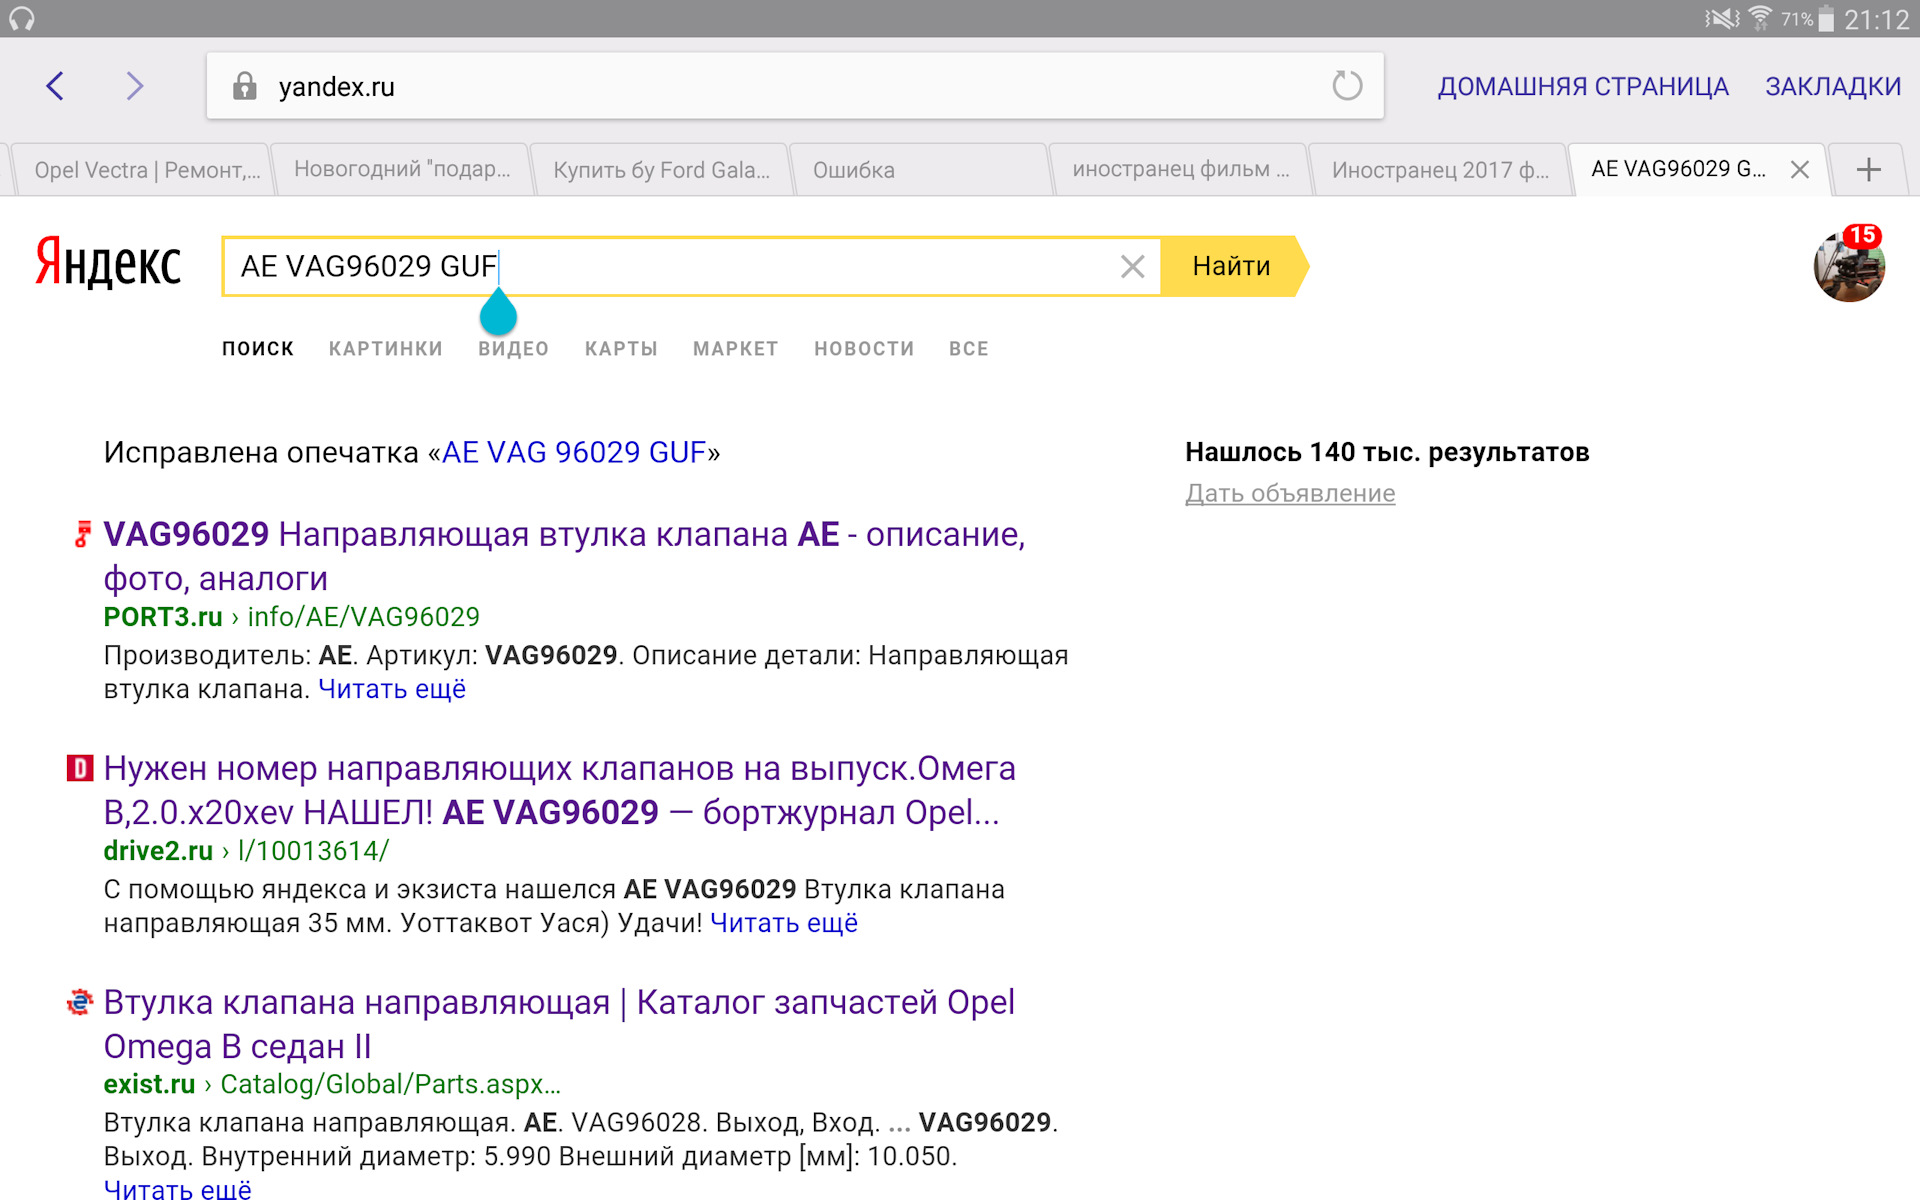
Task: Select the КАРТЫ search category
Action: (621, 349)
